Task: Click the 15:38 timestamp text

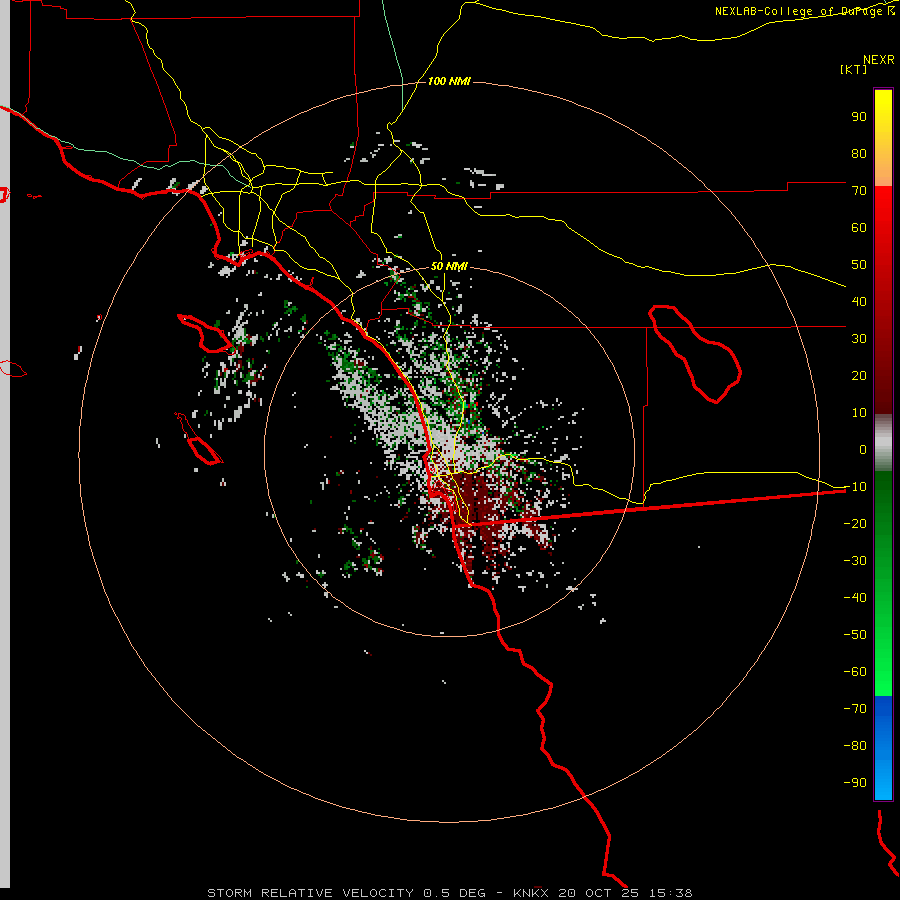Action: pyautogui.click(x=671, y=893)
